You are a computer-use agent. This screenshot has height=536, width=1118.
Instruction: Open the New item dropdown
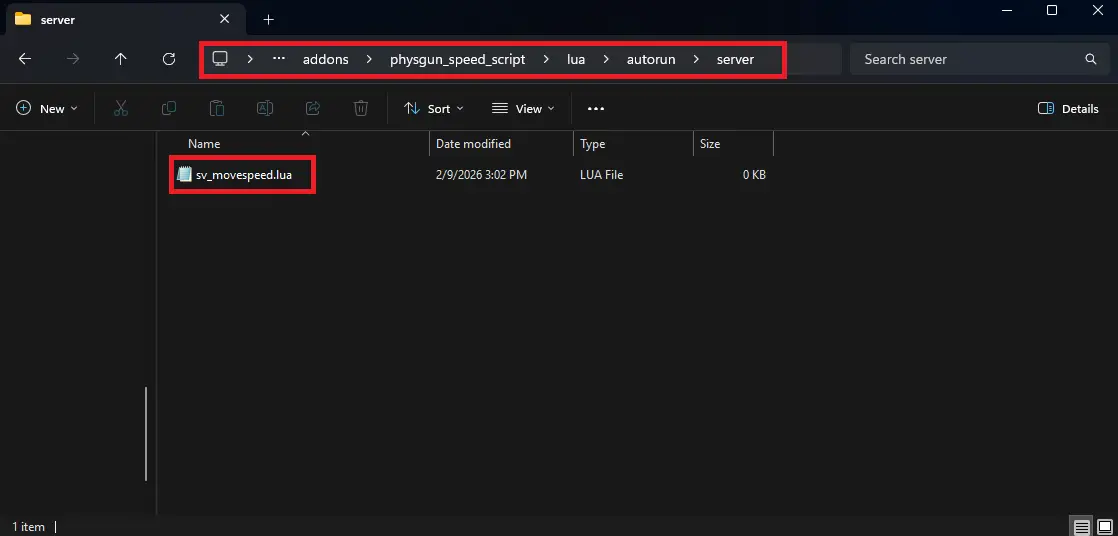coord(47,108)
